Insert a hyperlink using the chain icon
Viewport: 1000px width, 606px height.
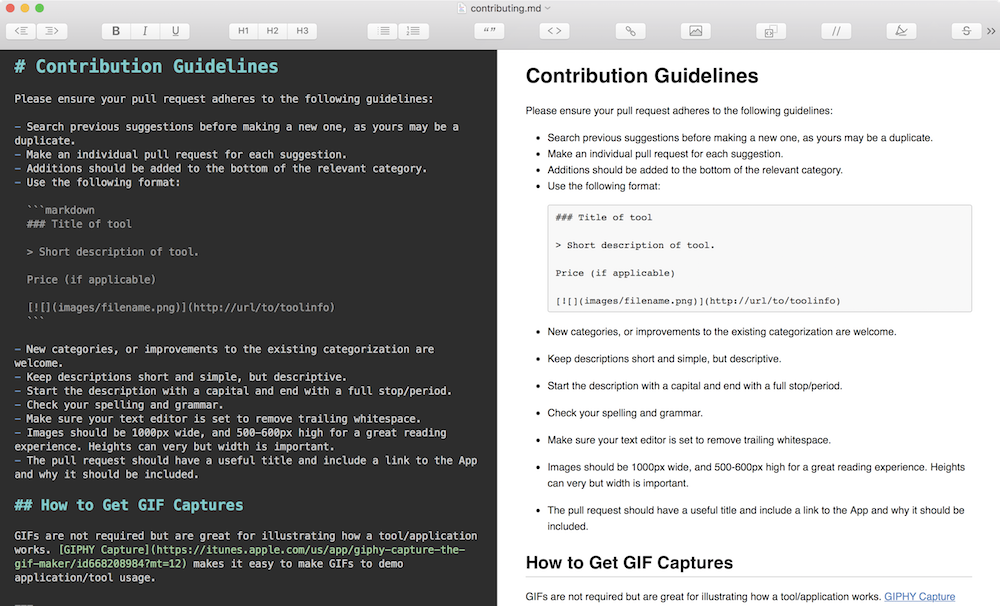click(x=630, y=31)
